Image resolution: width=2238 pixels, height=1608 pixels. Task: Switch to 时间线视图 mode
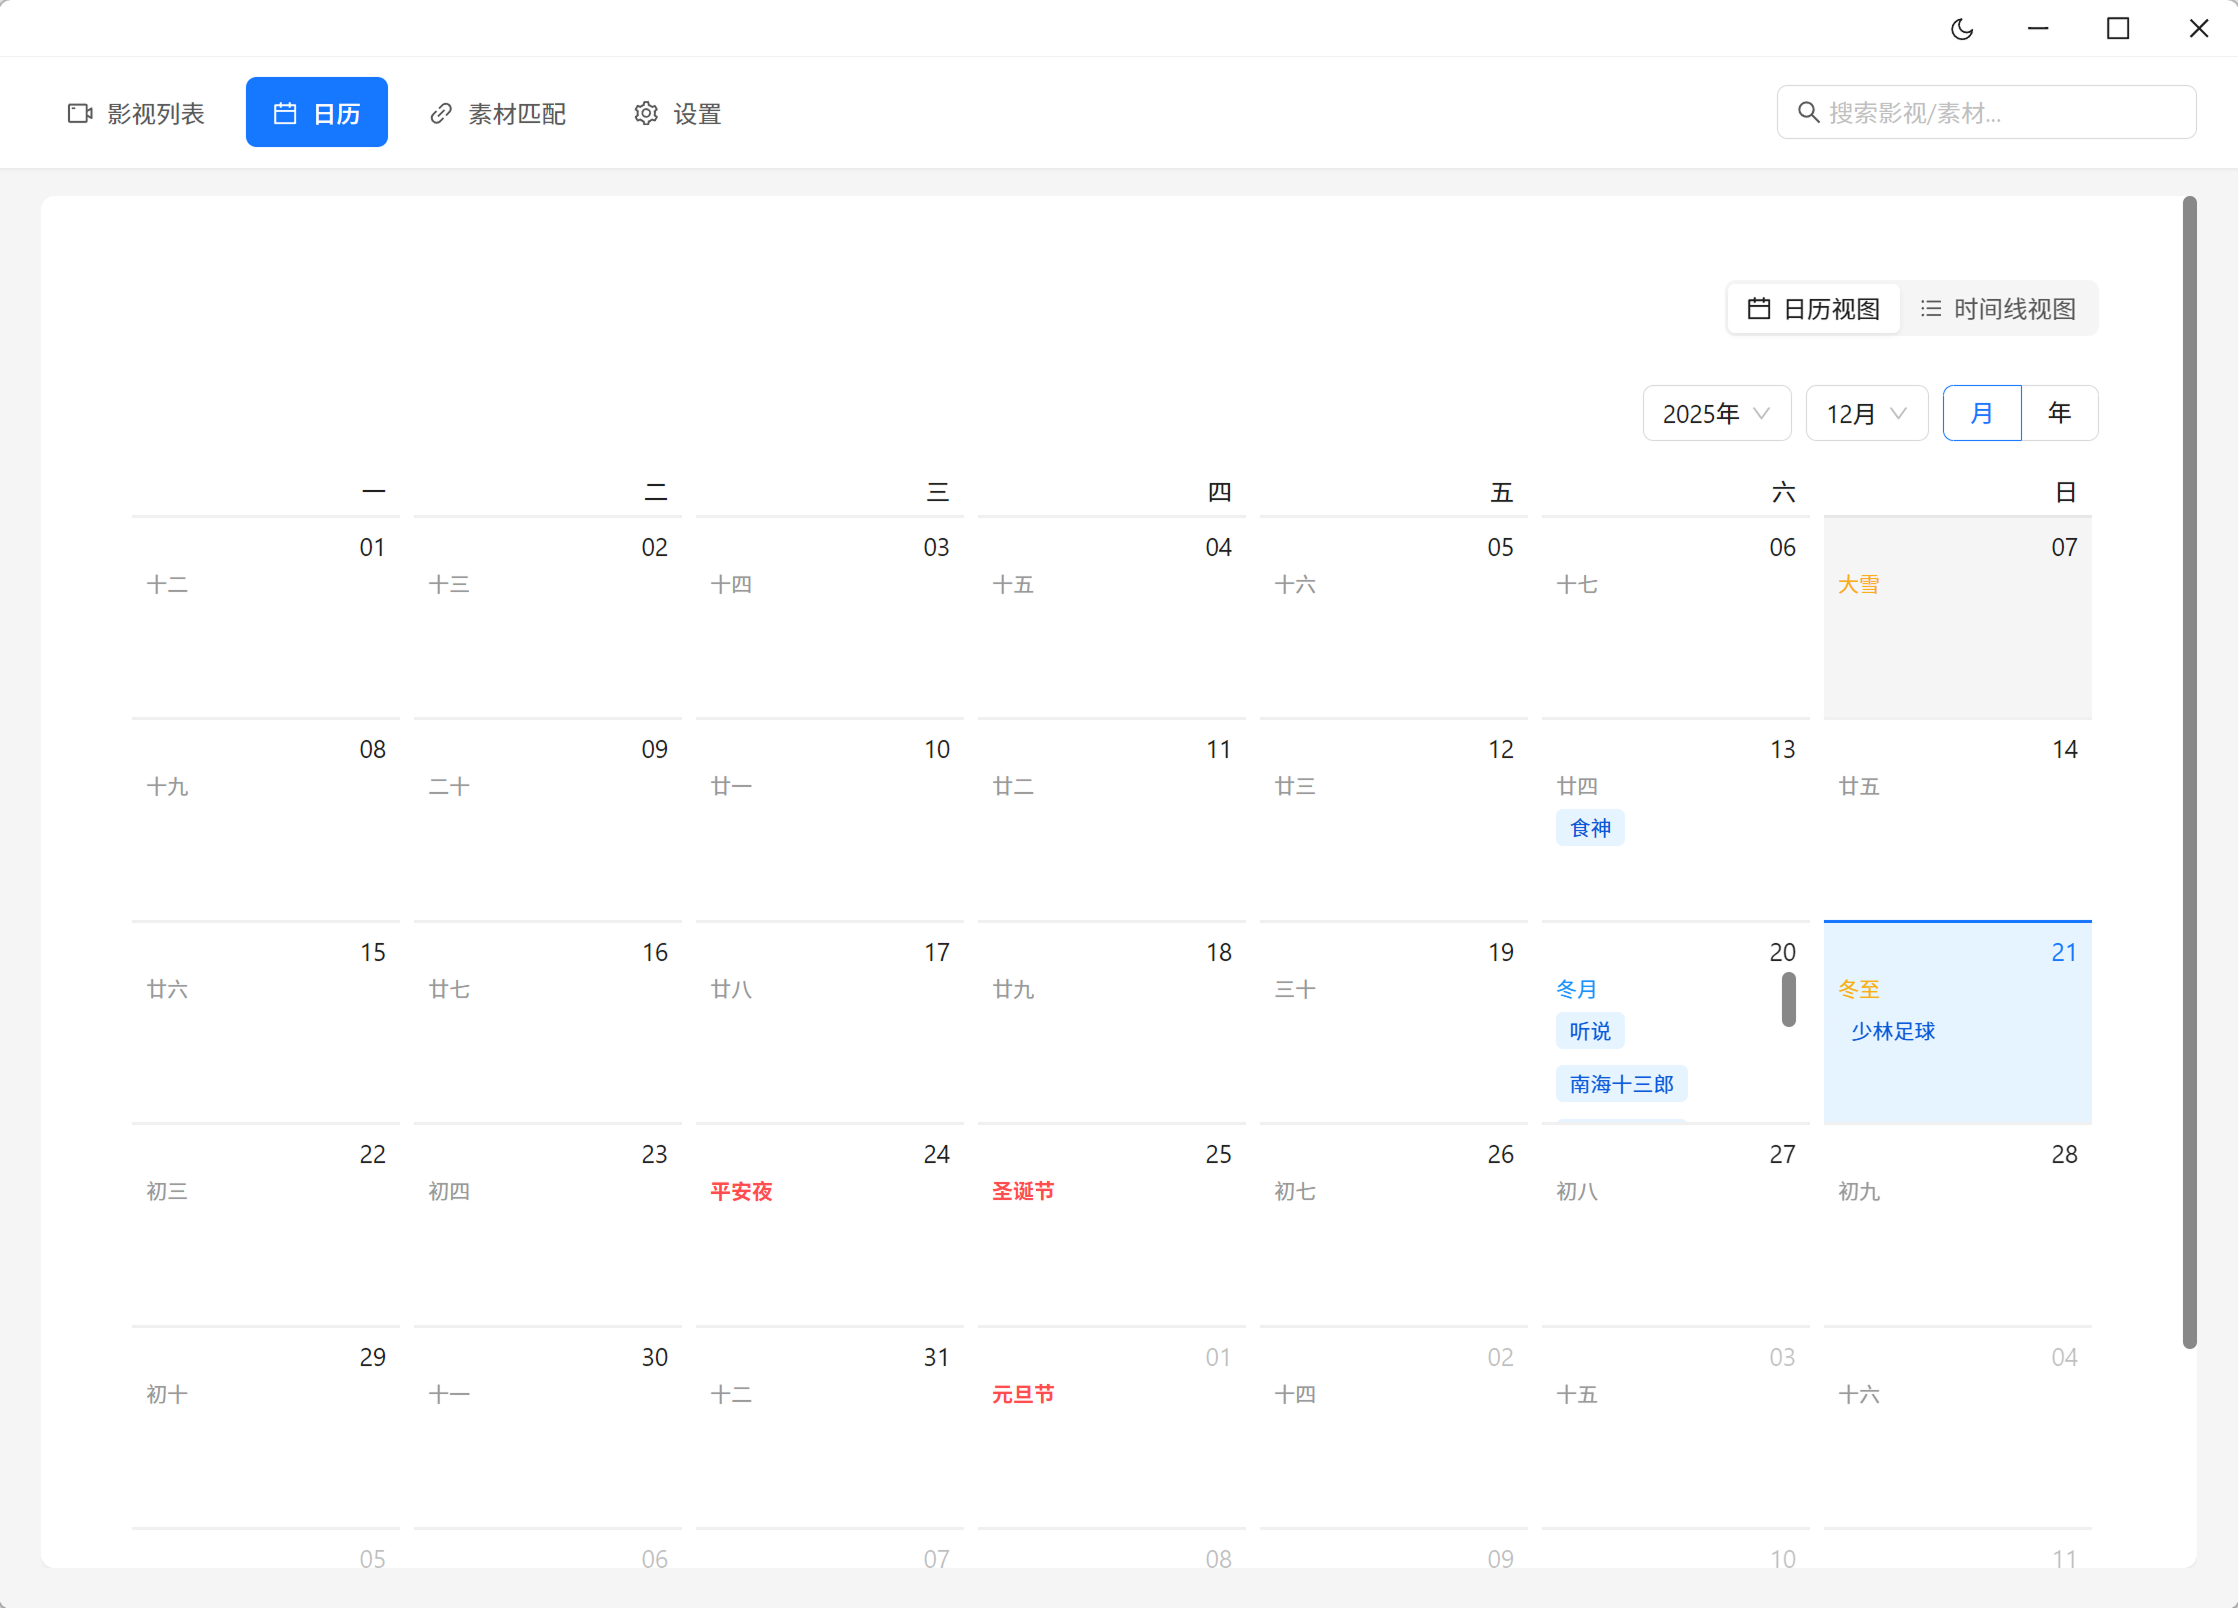tap(1998, 308)
